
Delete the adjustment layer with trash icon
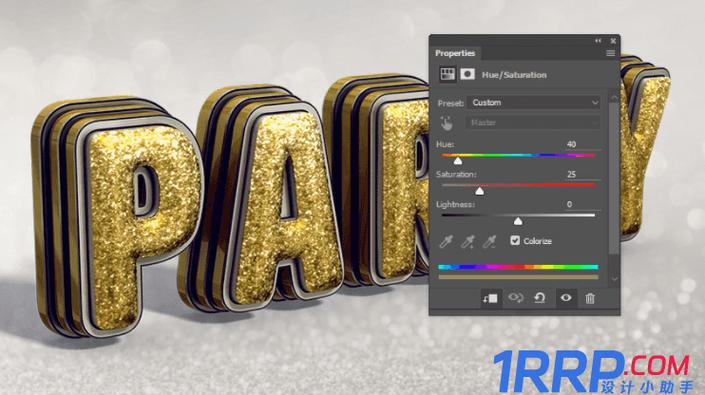[590, 298]
